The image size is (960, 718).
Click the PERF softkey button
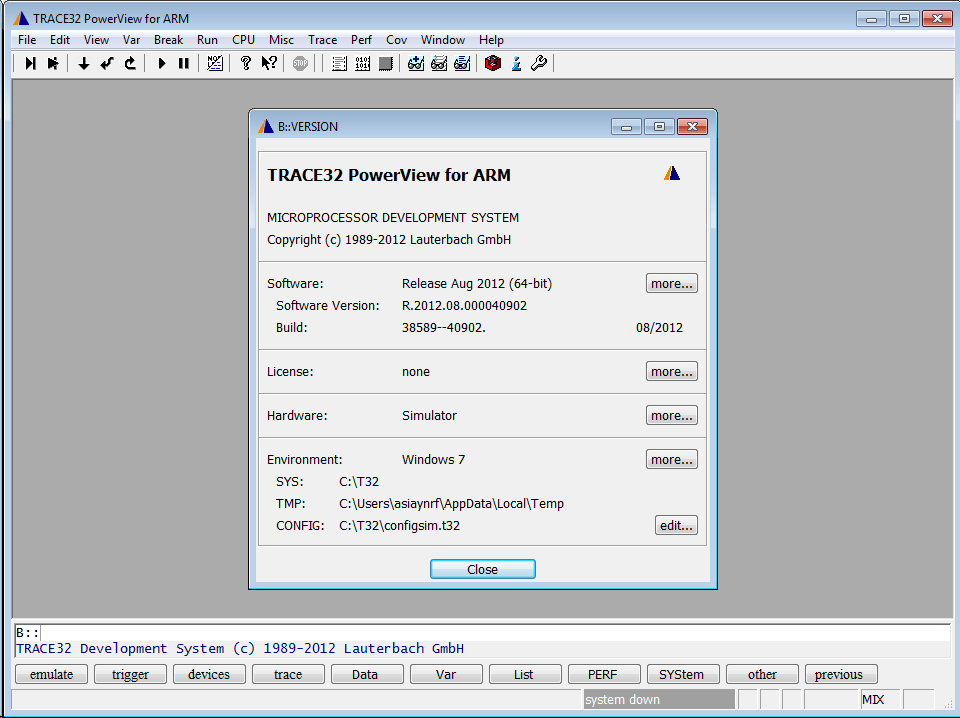pos(604,675)
